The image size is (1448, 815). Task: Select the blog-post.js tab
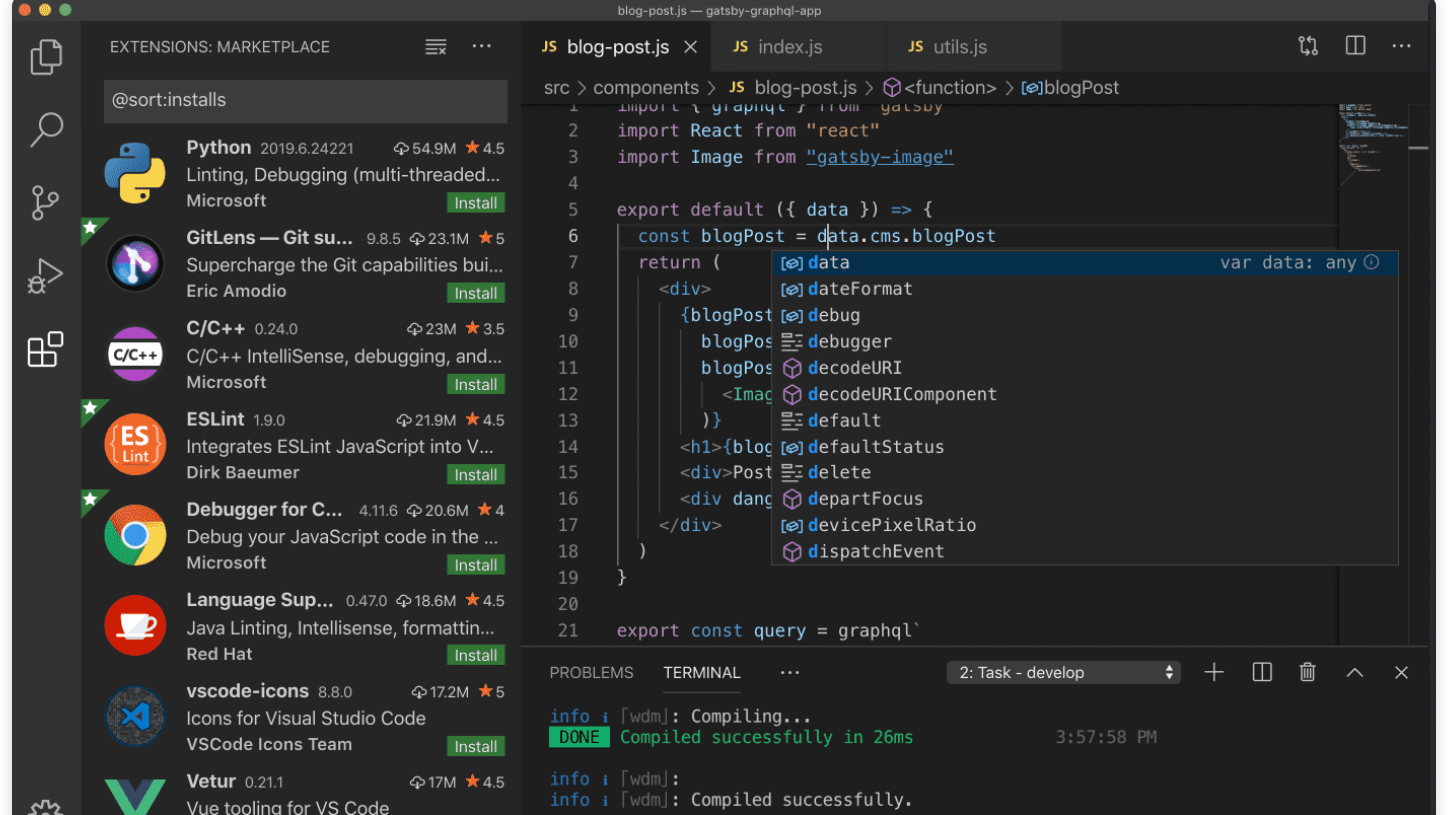[615, 47]
